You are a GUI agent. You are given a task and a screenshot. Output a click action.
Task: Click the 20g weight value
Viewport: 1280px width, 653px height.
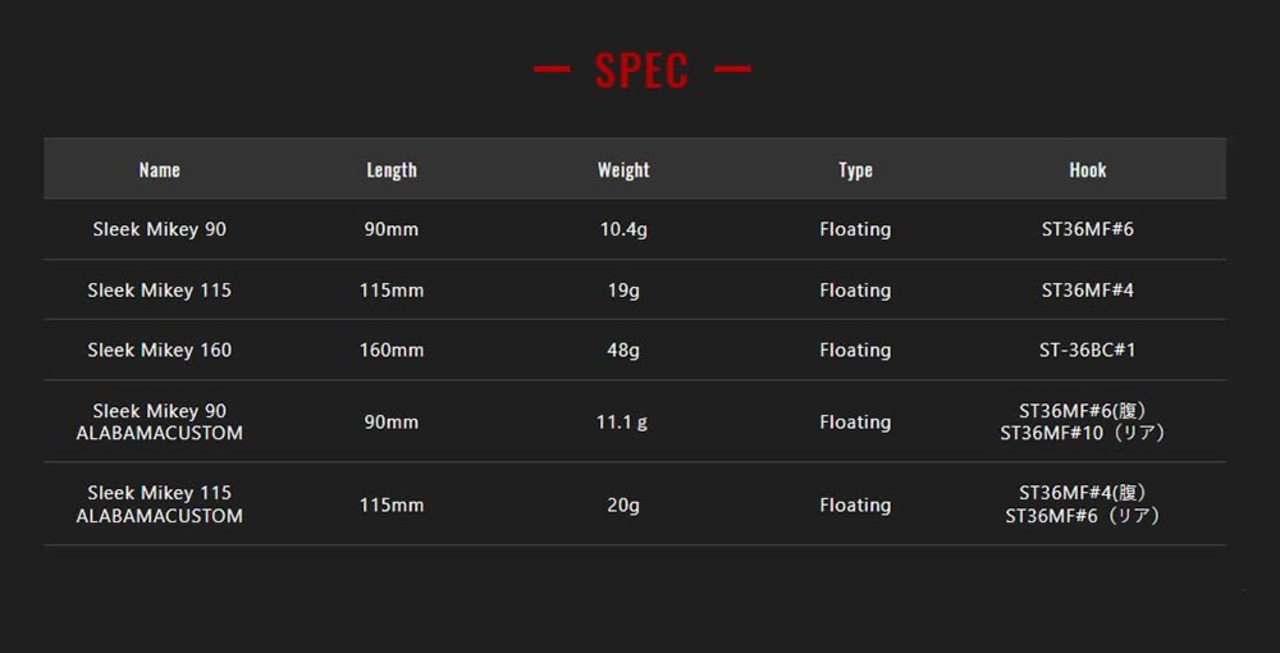click(623, 505)
